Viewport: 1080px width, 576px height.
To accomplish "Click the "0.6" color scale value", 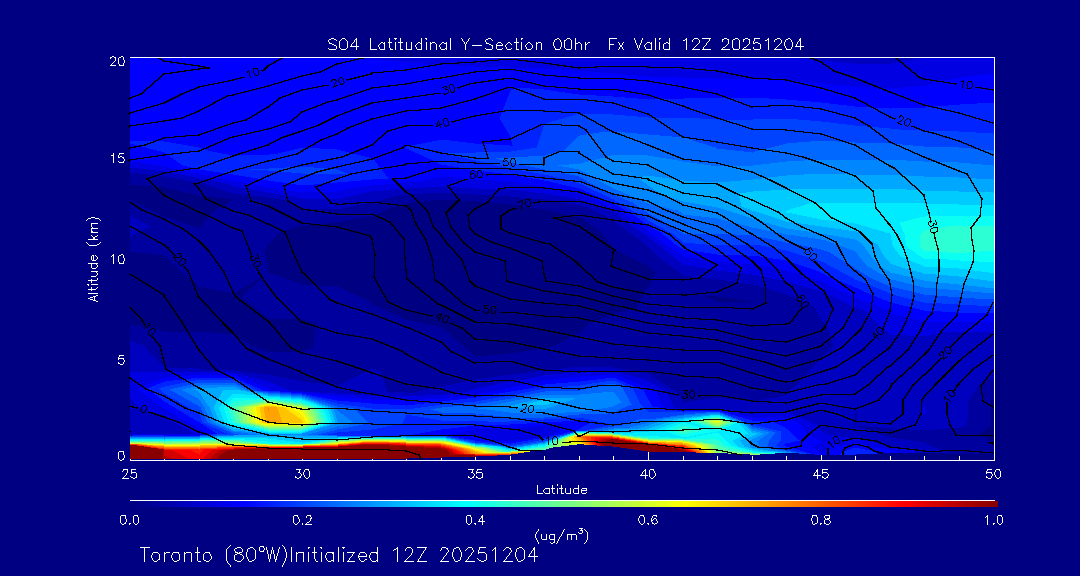I will click(648, 520).
